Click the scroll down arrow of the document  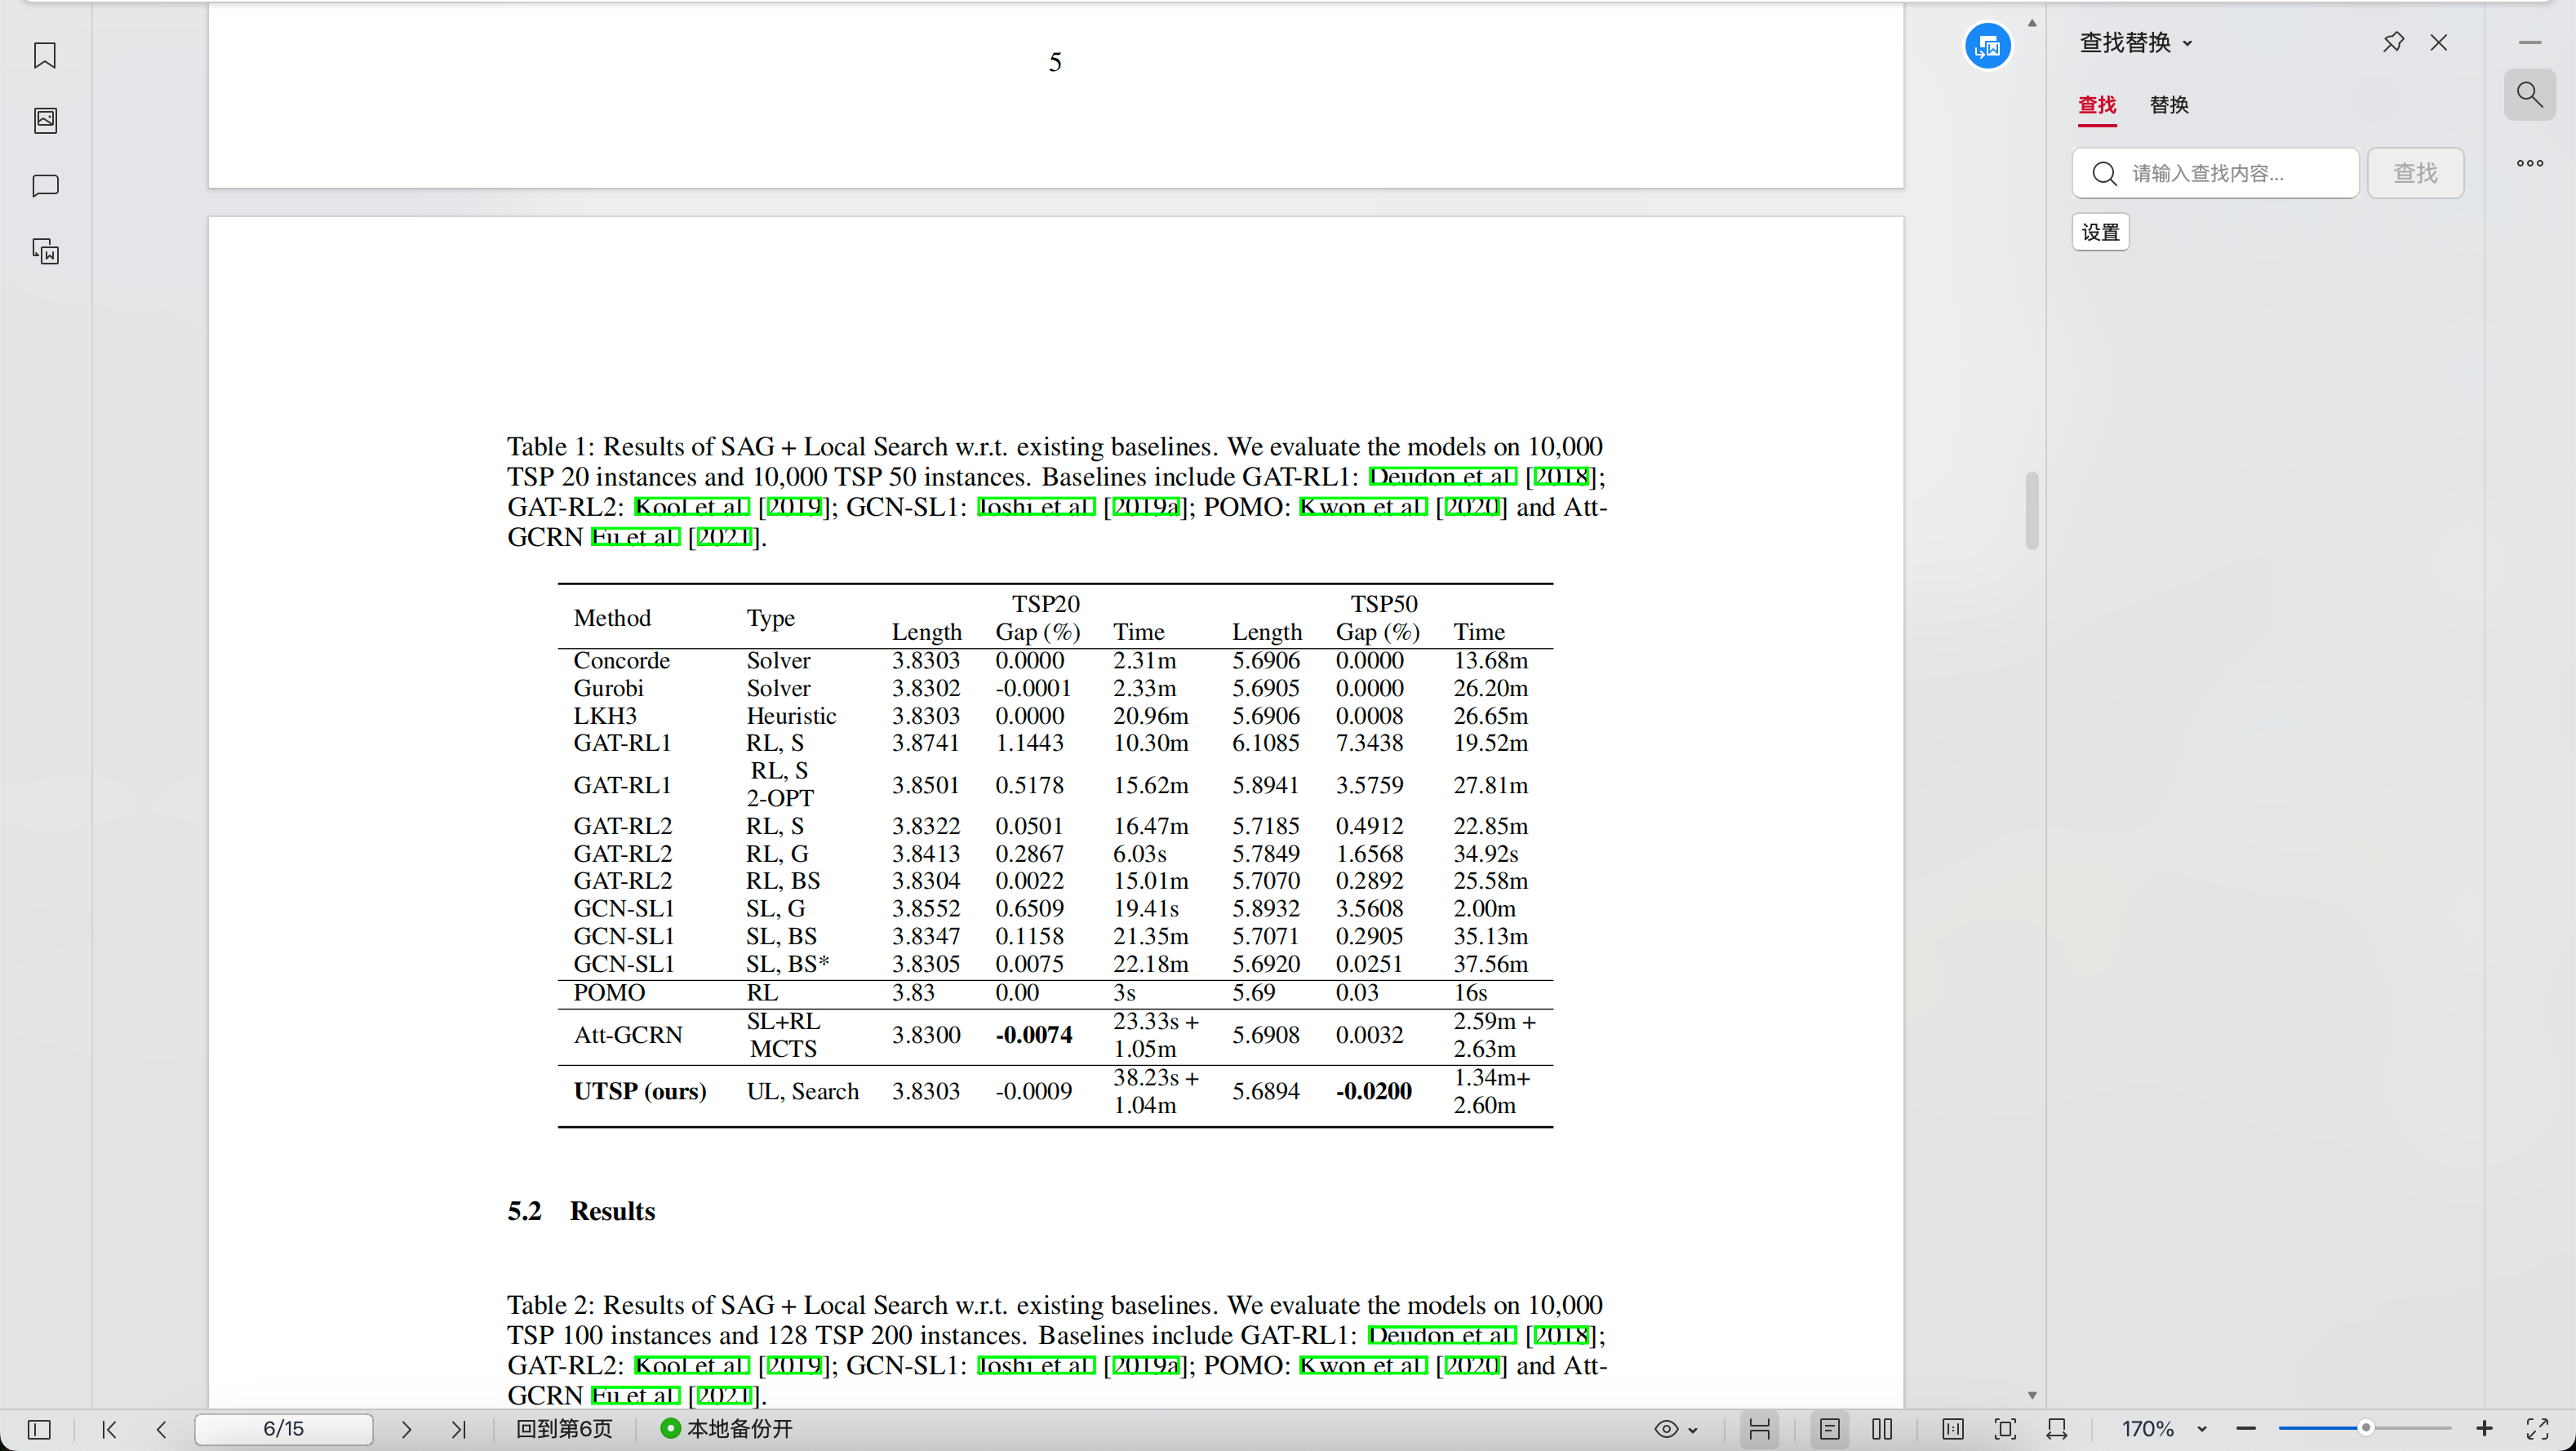pos(2031,1395)
